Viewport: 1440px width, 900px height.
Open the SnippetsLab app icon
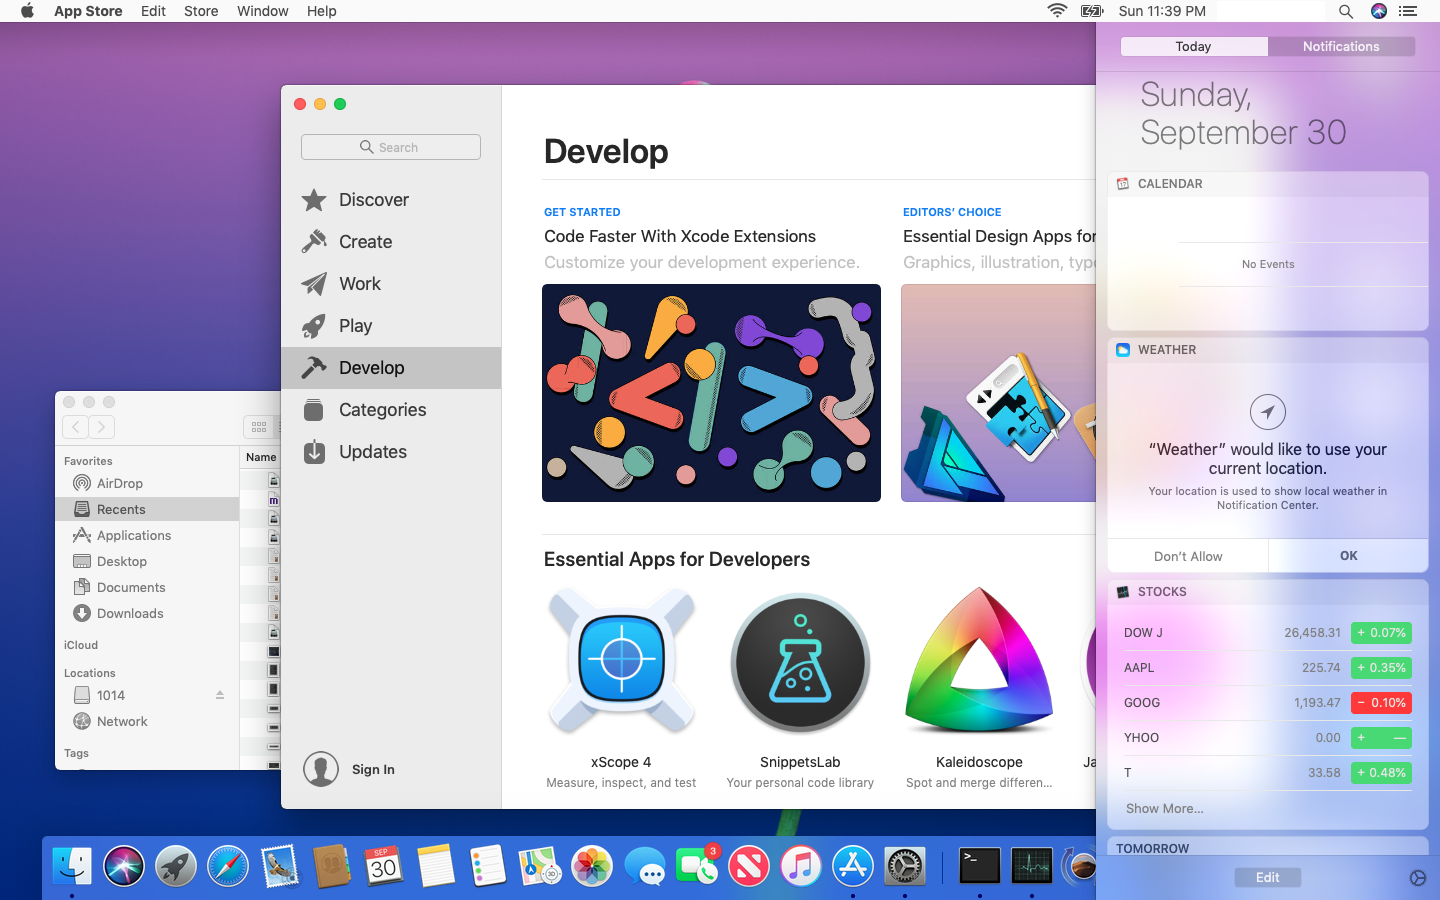tap(800, 661)
